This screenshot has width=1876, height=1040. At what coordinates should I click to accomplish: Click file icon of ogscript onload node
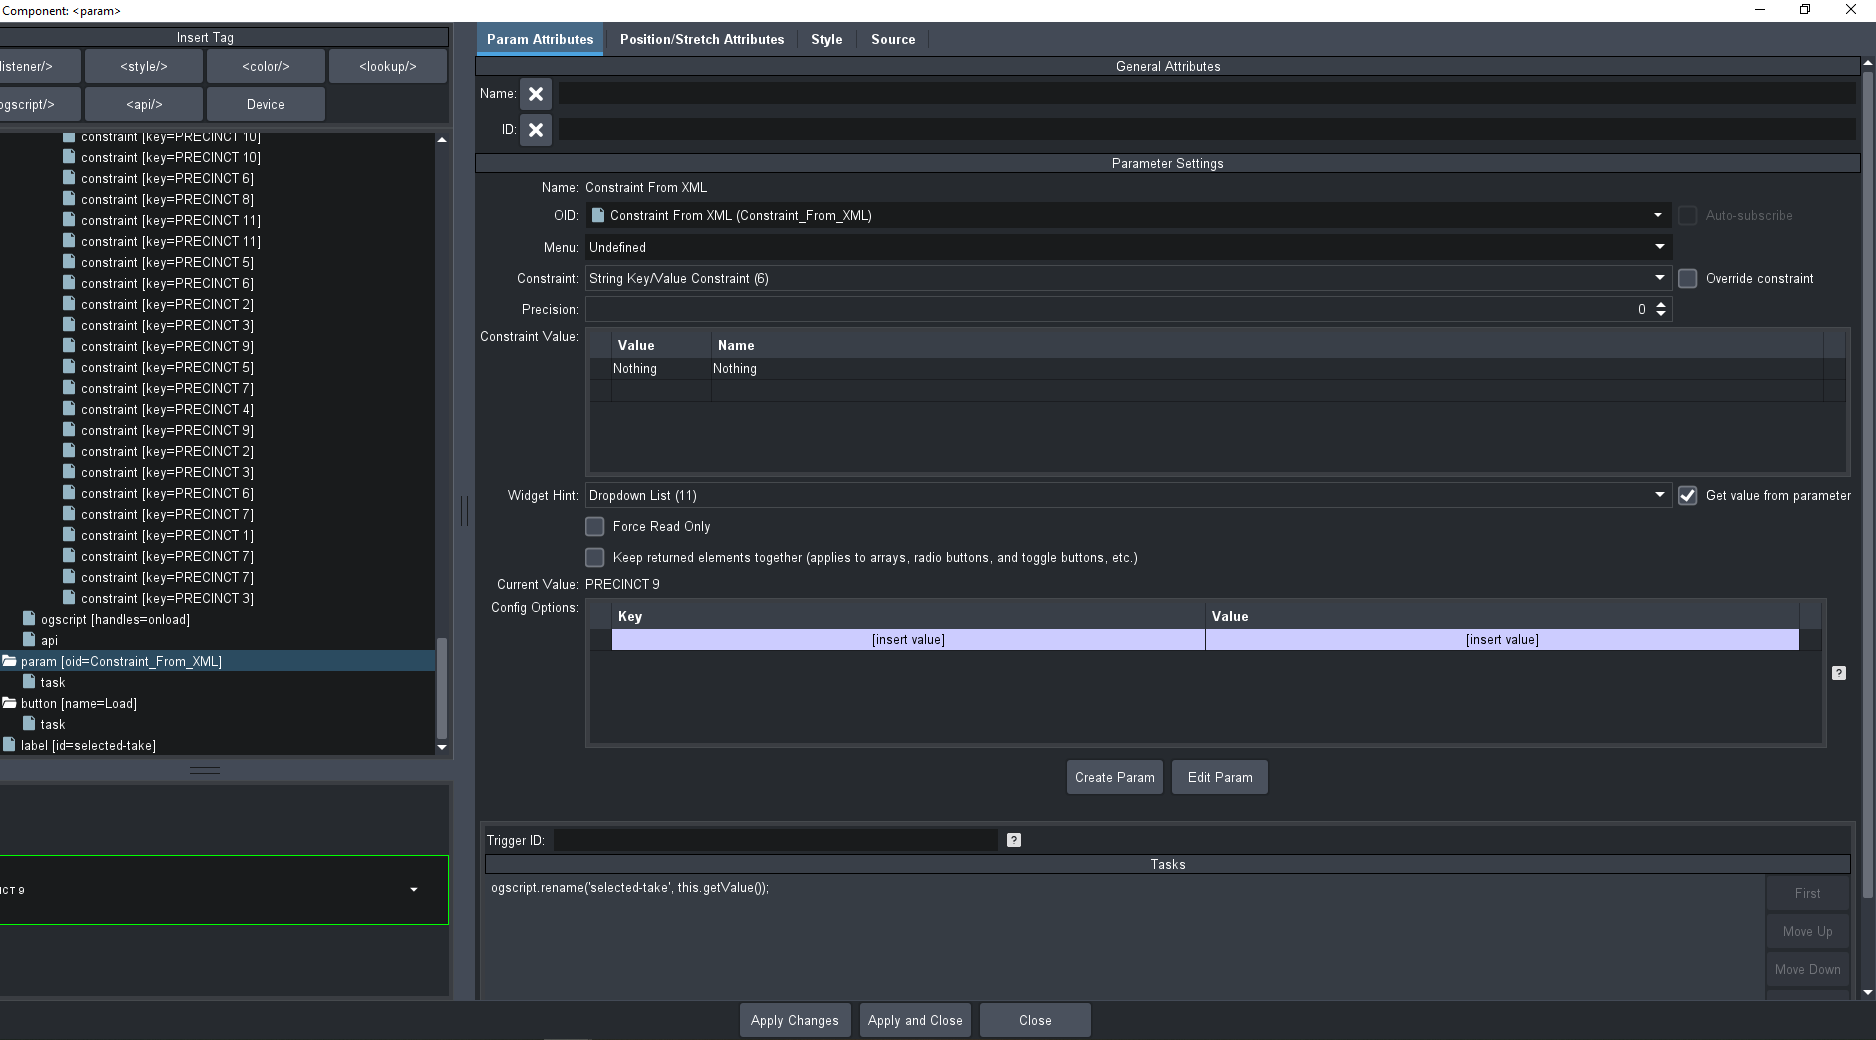point(29,619)
